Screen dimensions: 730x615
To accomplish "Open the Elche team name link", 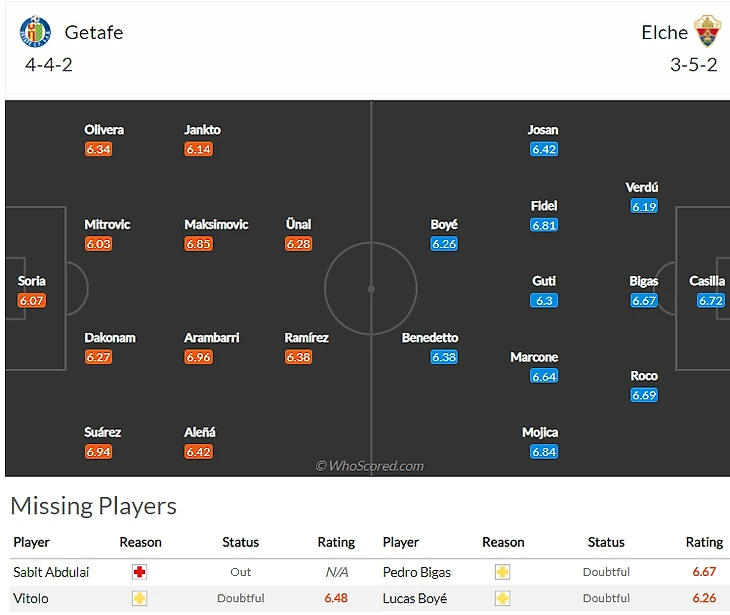I will (664, 32).
